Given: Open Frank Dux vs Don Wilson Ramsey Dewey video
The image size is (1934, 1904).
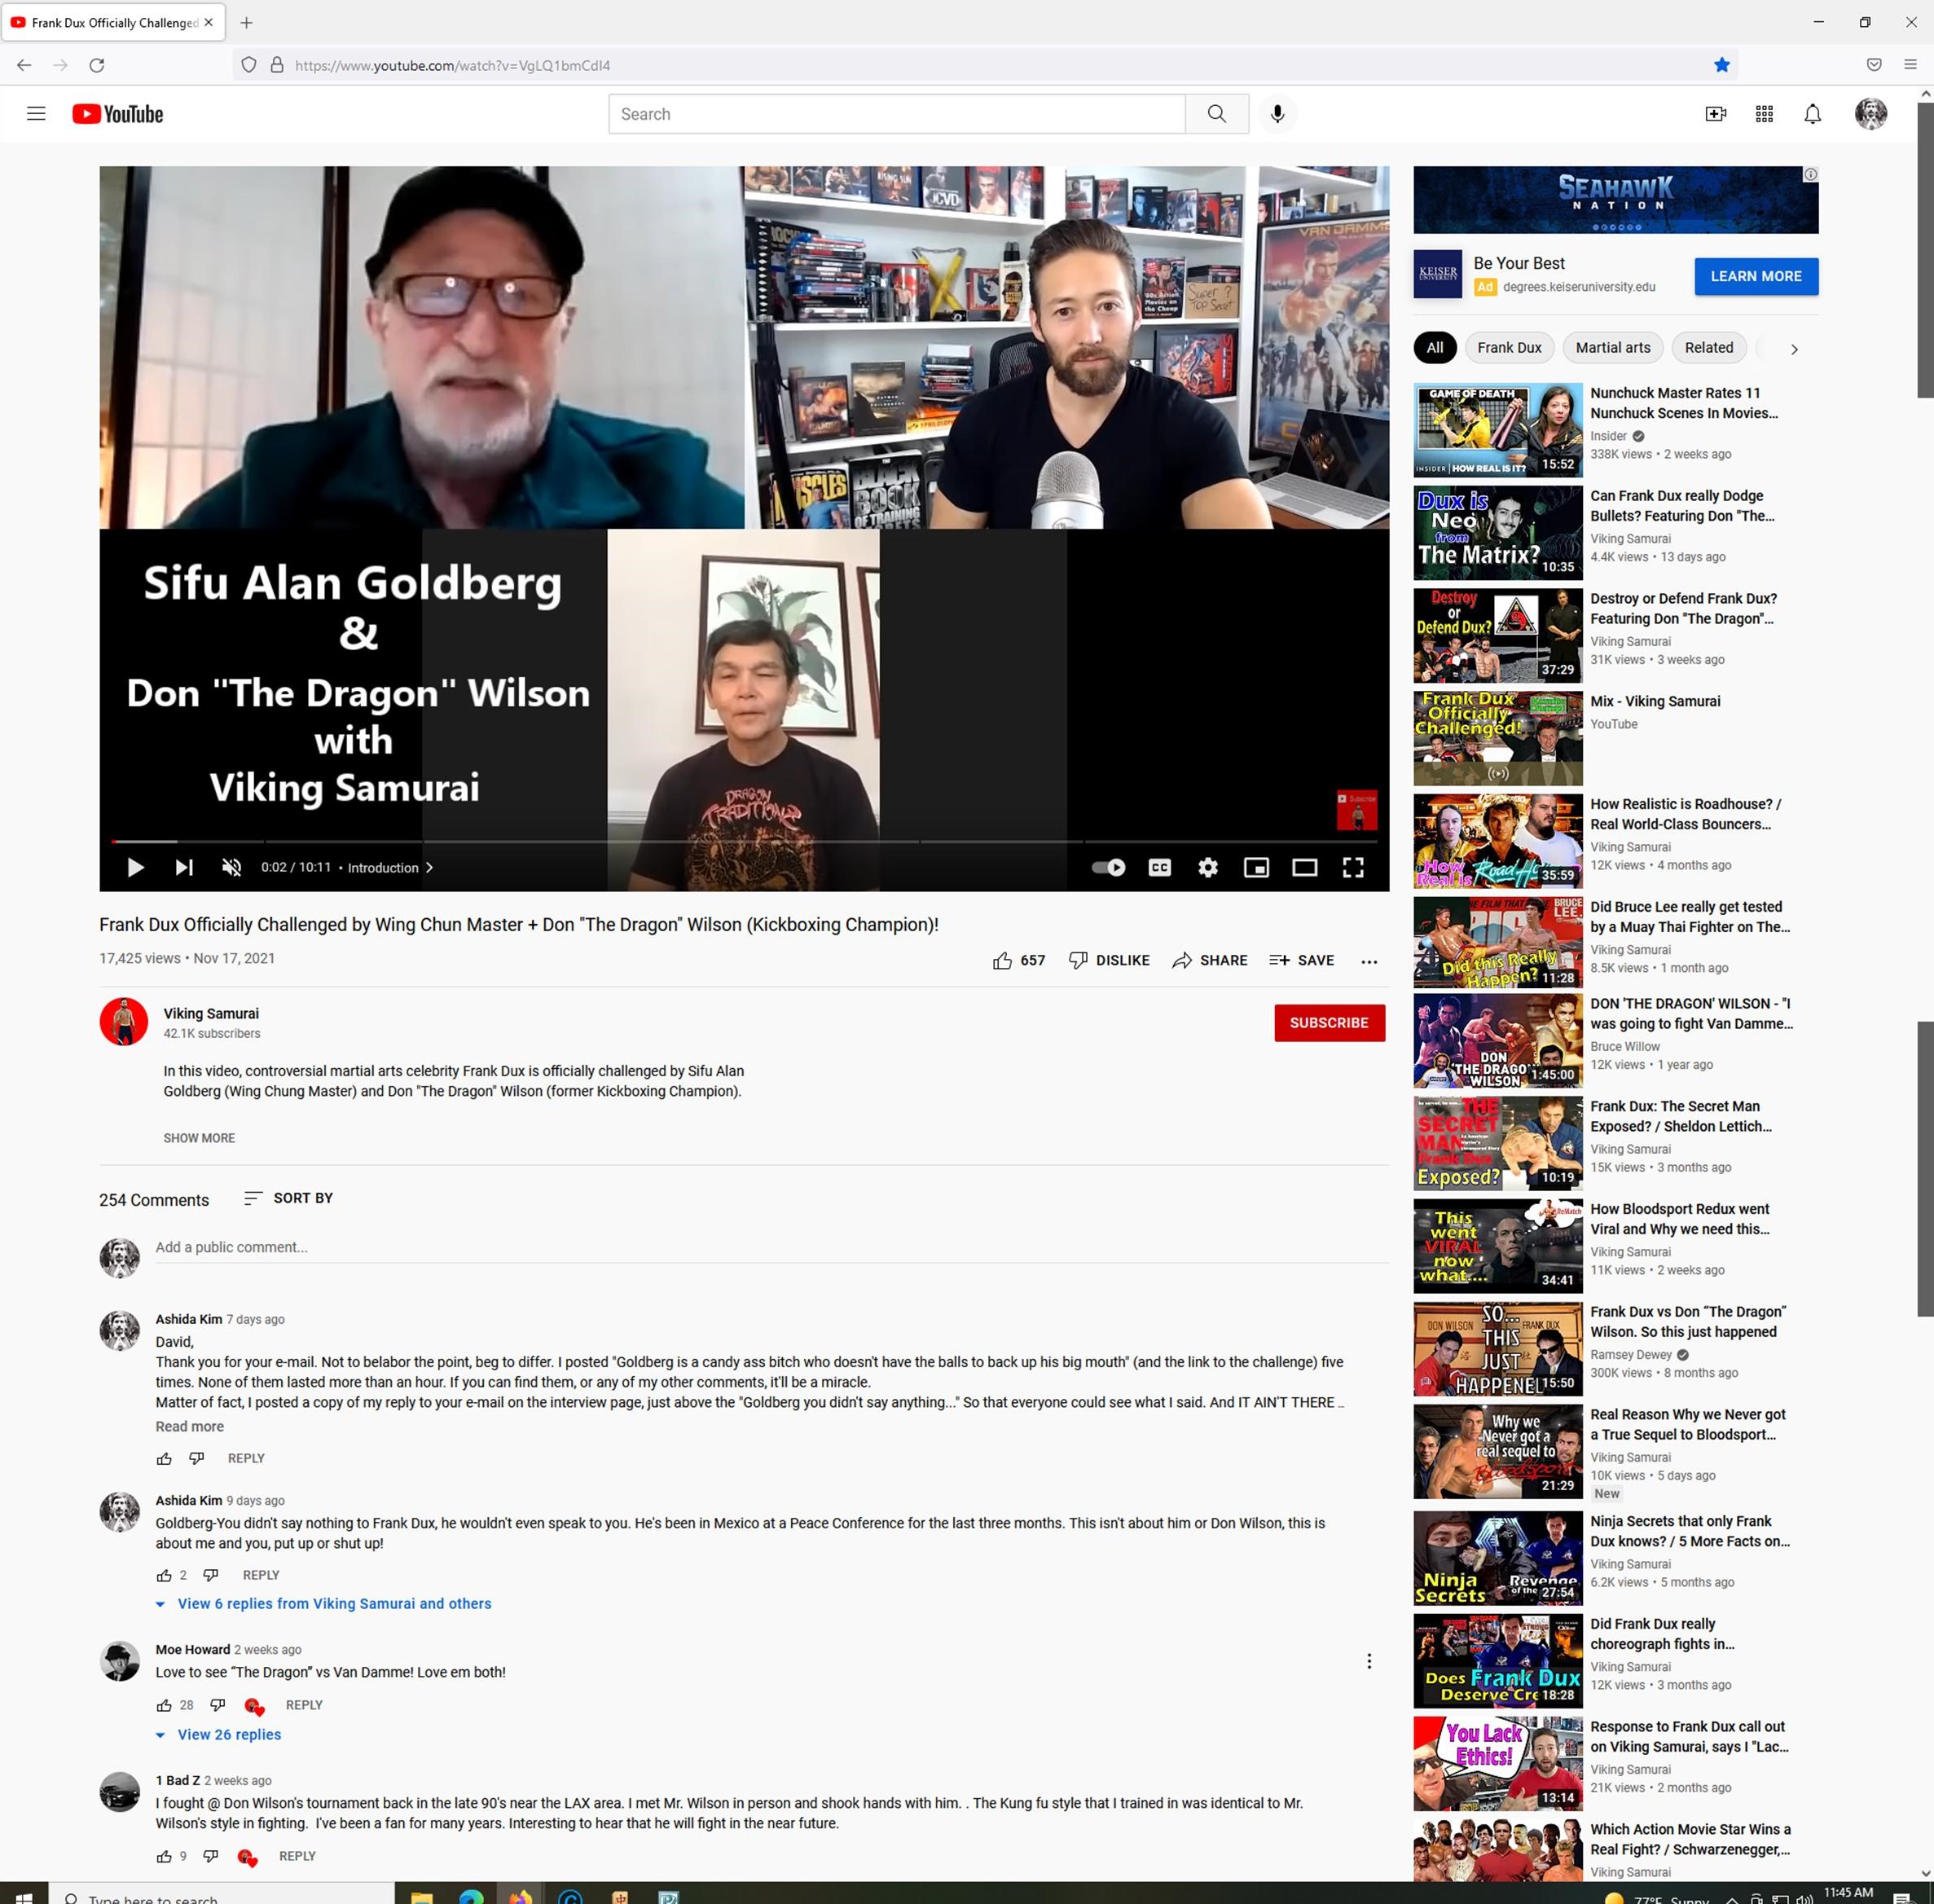Looking at the screenshot, I should 1688,1321.
